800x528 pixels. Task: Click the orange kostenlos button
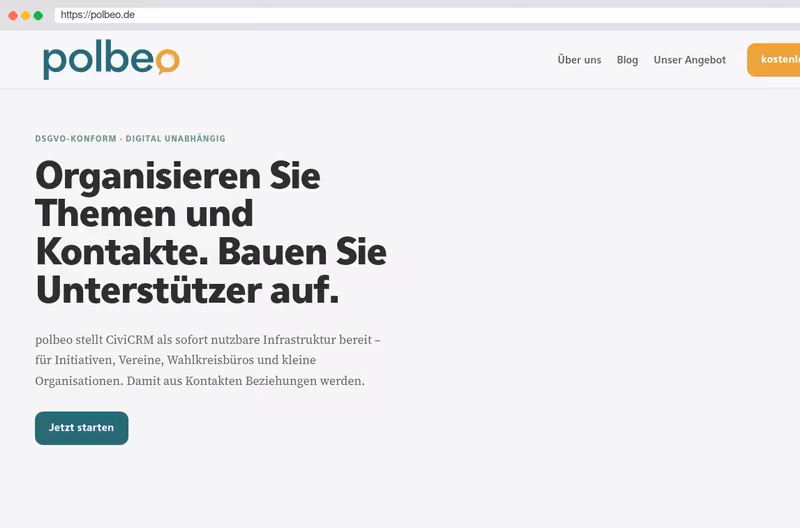(x=774, y=60)
